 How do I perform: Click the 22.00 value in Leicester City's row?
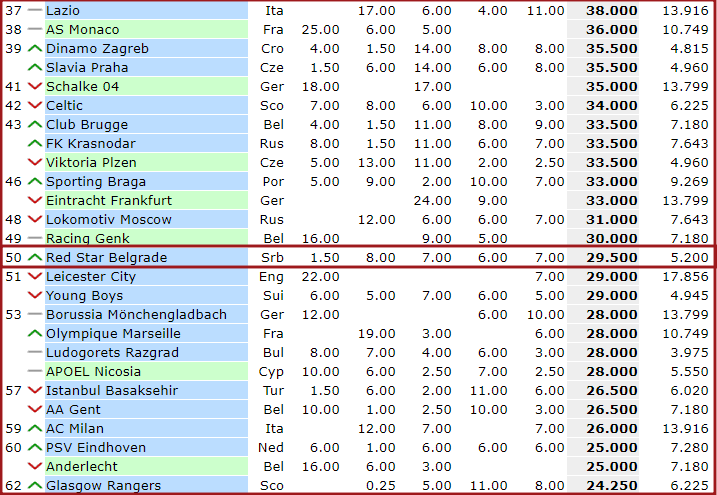pyautogui.click(x=321, y=277)
